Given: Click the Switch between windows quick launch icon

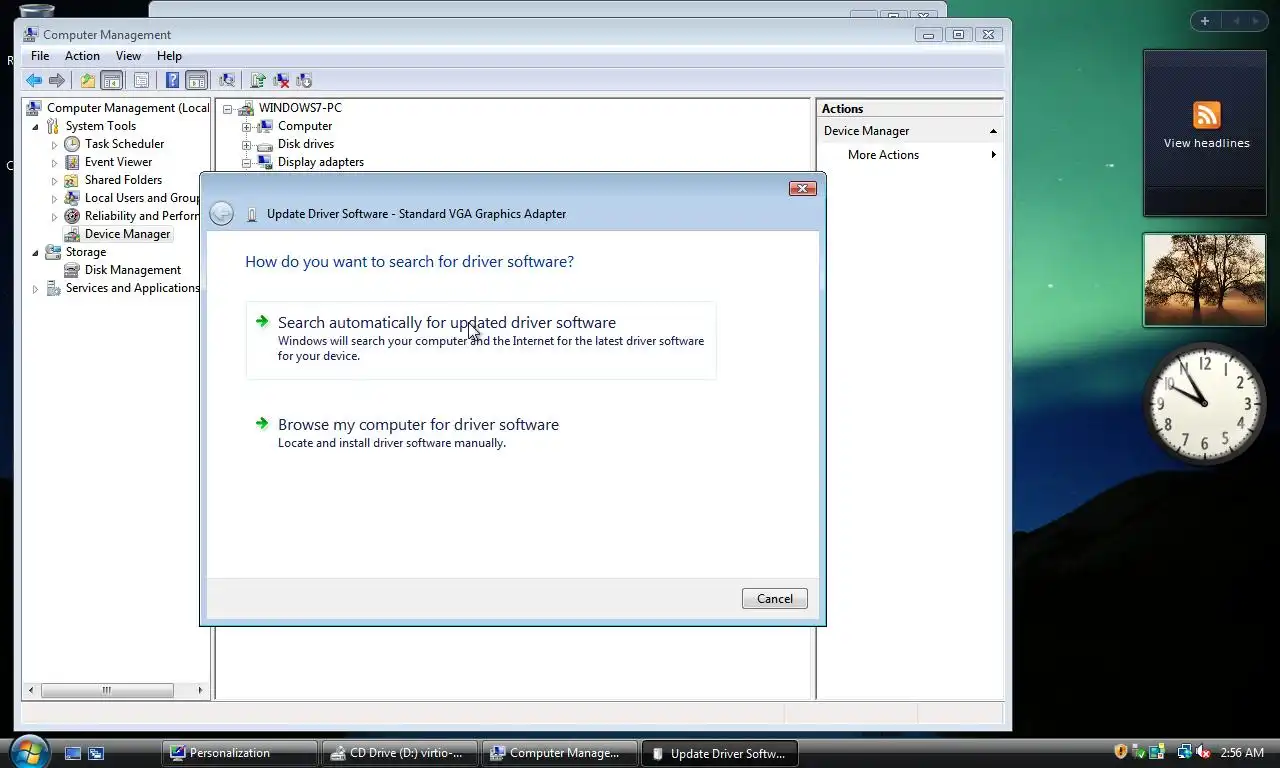Looking at the screenshot, I should 96,753.
